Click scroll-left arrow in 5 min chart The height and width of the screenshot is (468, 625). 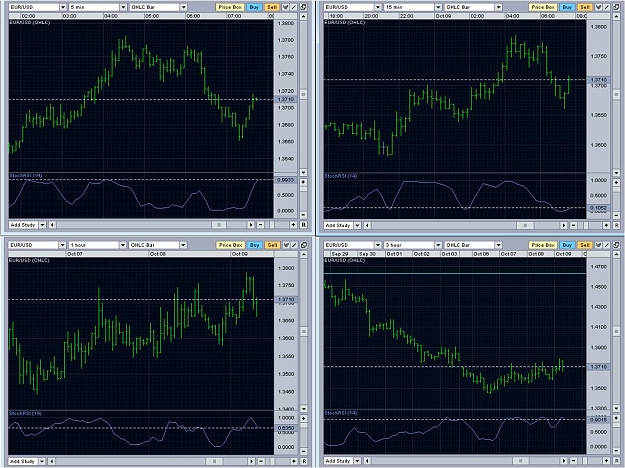tap(52, 225)
